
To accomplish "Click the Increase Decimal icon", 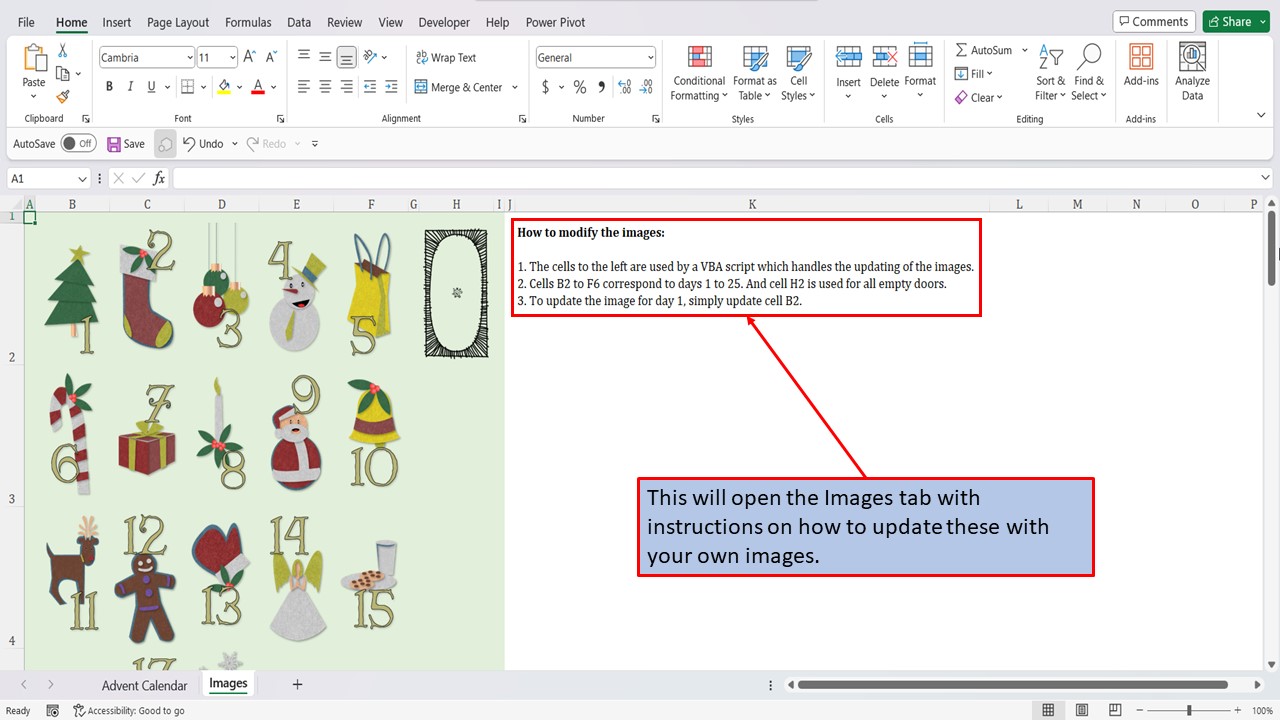I will pyautogui.click(x=622, y=87).
